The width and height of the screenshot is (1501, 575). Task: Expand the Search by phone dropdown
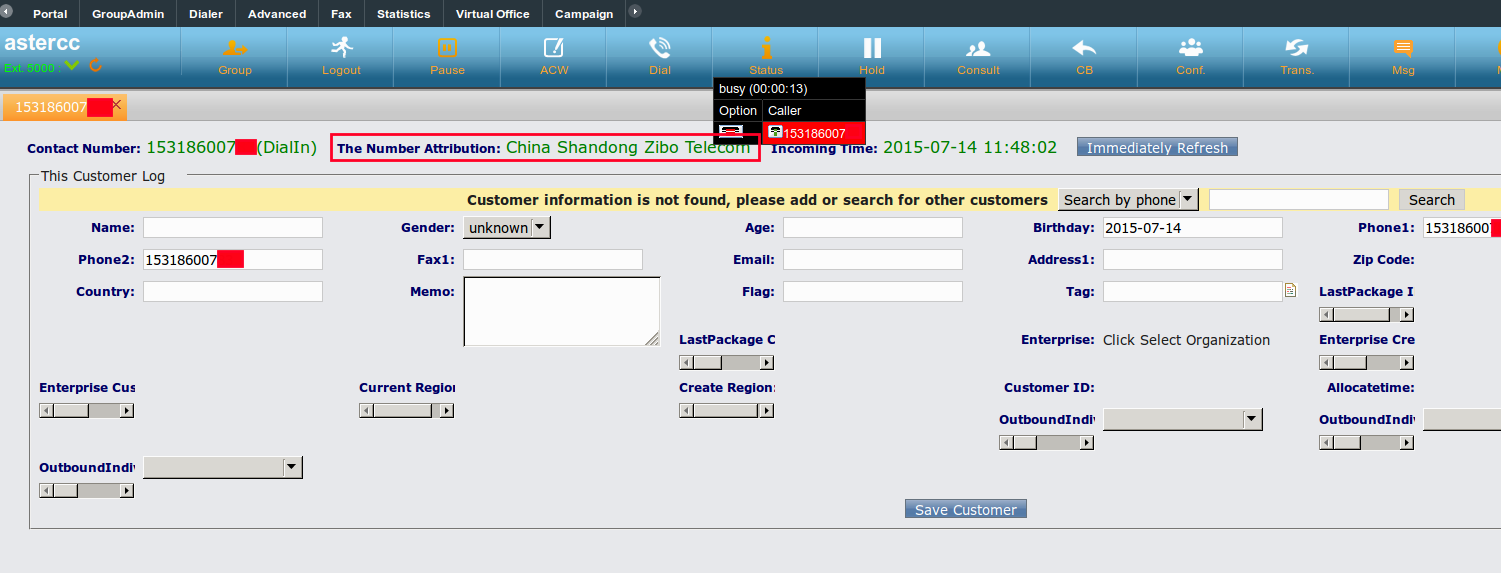(x=1129, y=200)
